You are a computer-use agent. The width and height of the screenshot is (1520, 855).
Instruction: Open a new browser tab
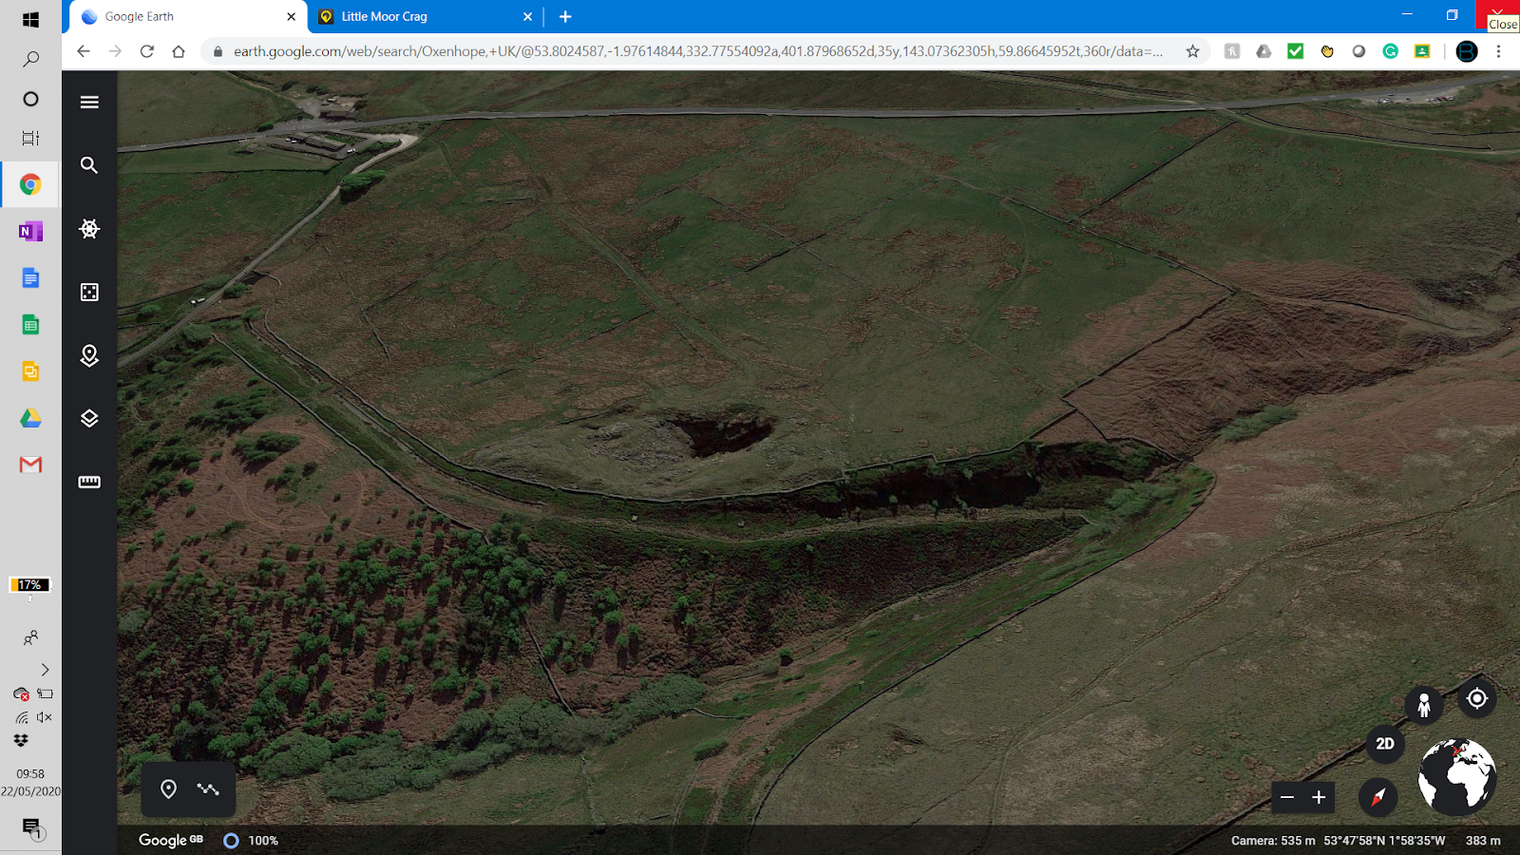click(x=565, y=17)
